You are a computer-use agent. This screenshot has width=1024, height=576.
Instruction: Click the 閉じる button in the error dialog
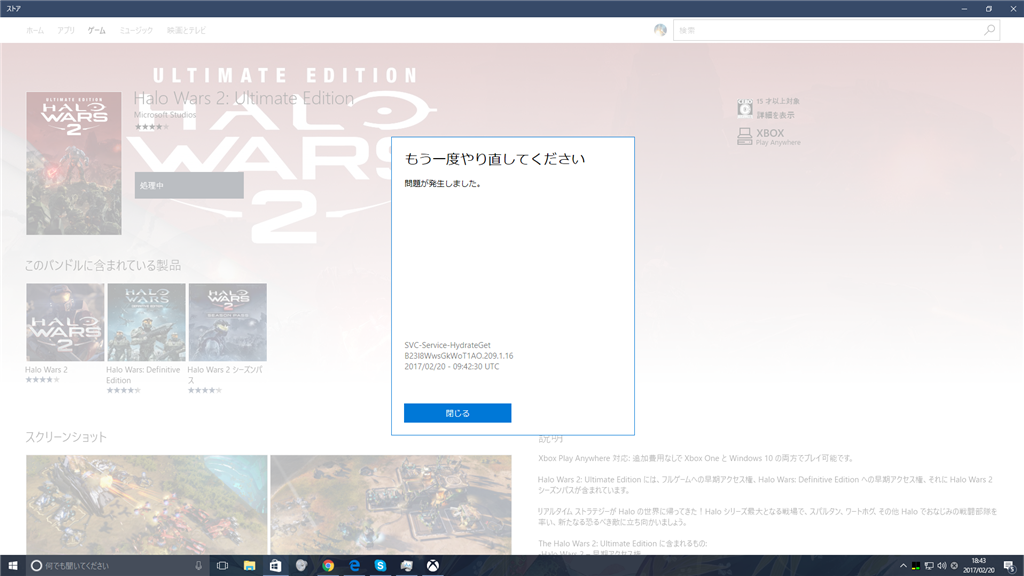click(x=457, y=413)
